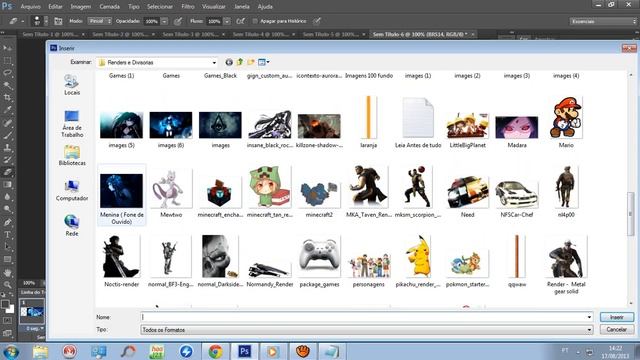
Task: Select the Path Selection tool
Action: coord(7,247)
